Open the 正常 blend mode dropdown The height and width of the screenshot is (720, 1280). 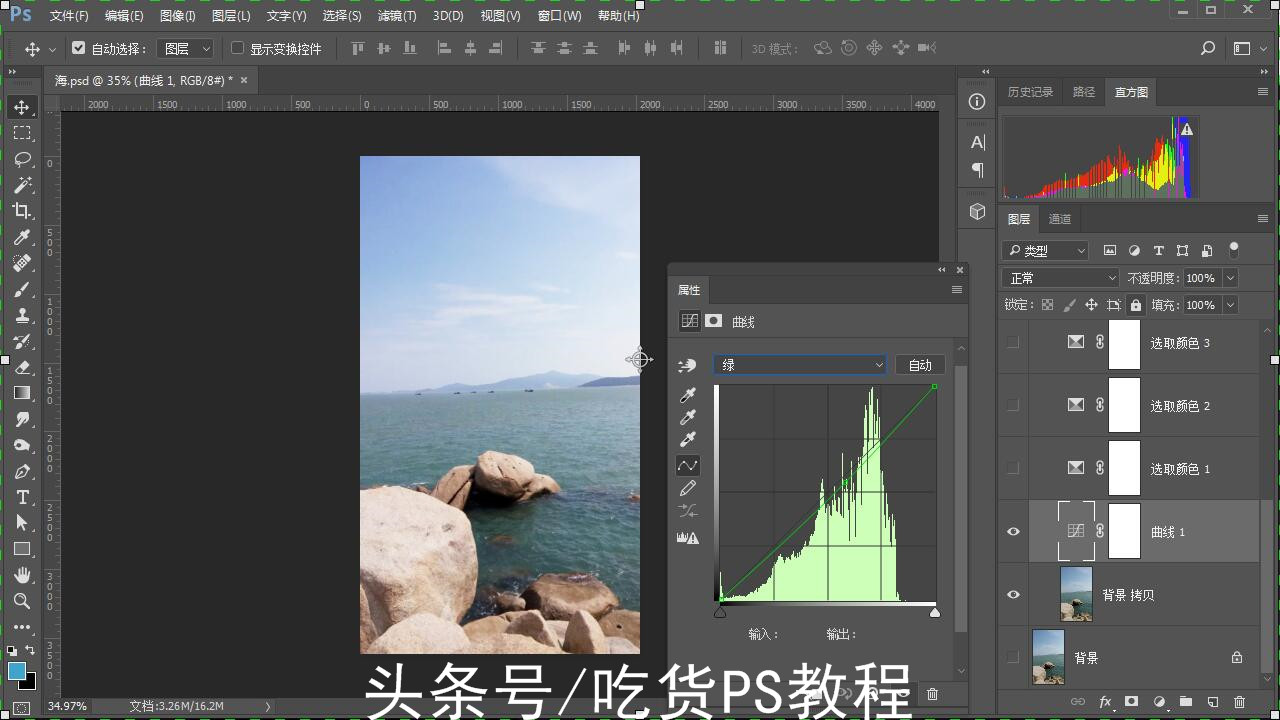pyautogui.click(x=1060, y=277)
